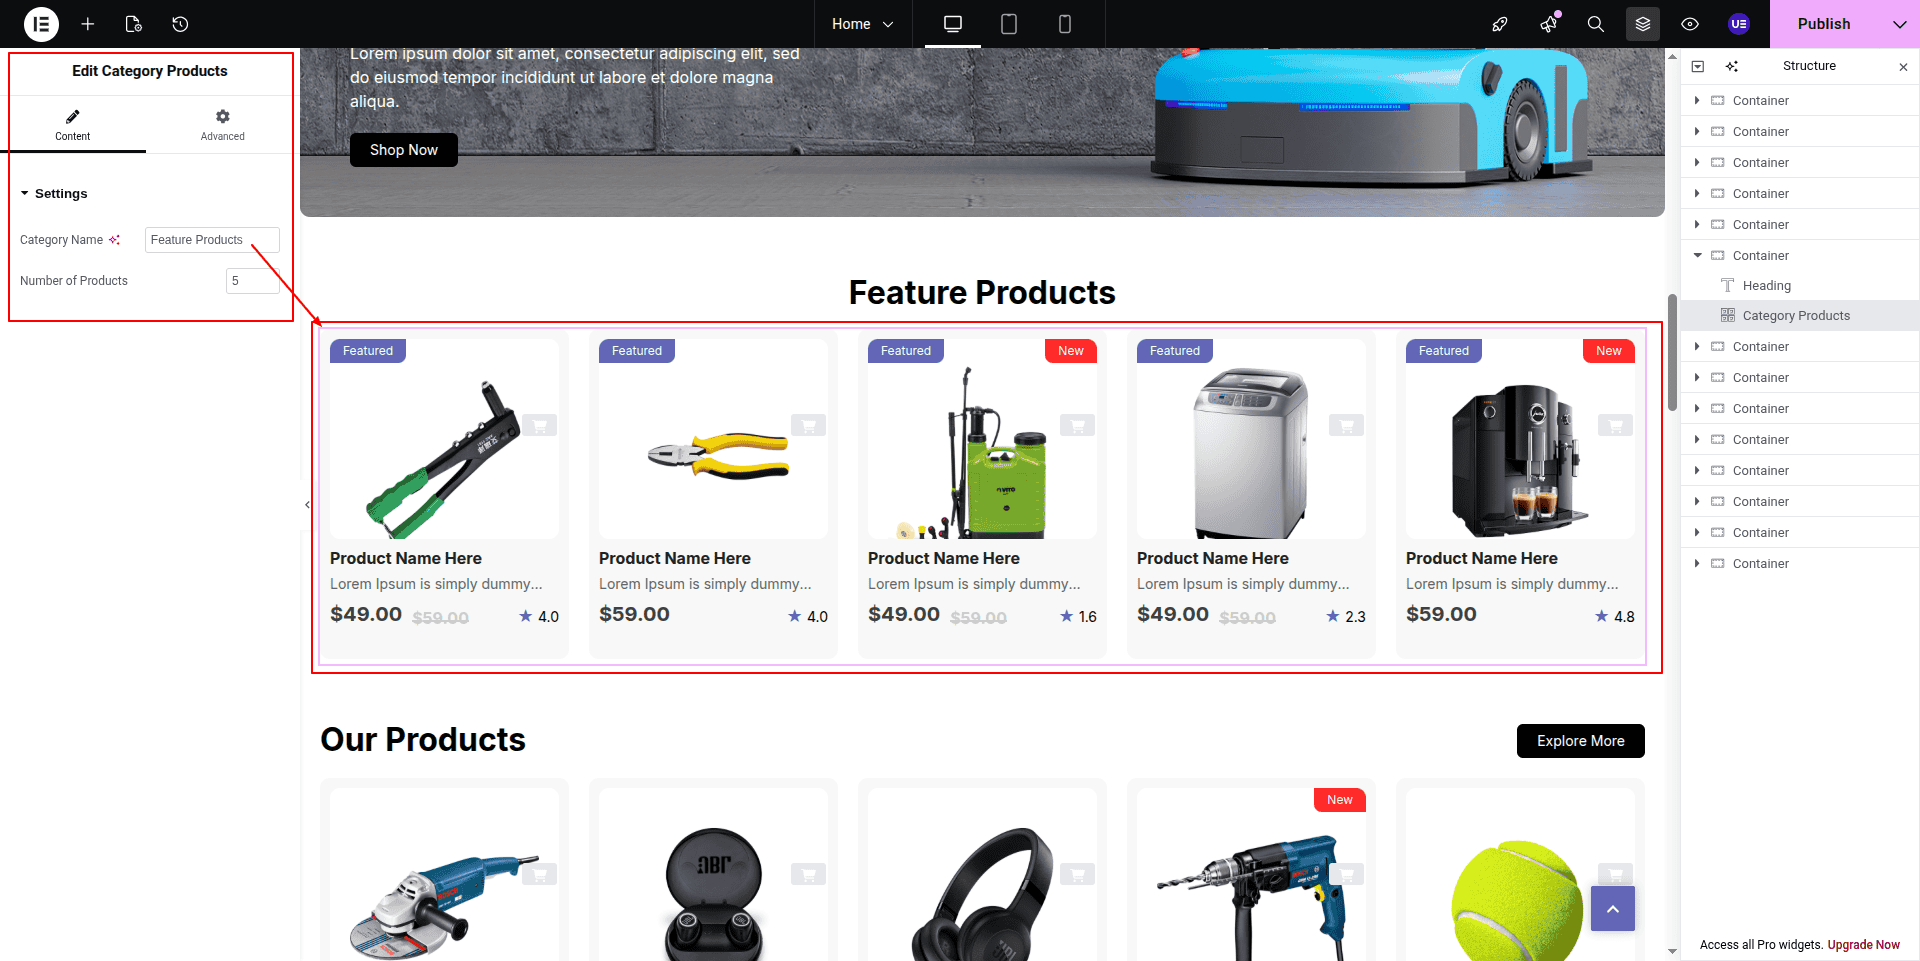Preview changes with the eye icon
Viewport: 1920px width, 961px height.
1690,24
